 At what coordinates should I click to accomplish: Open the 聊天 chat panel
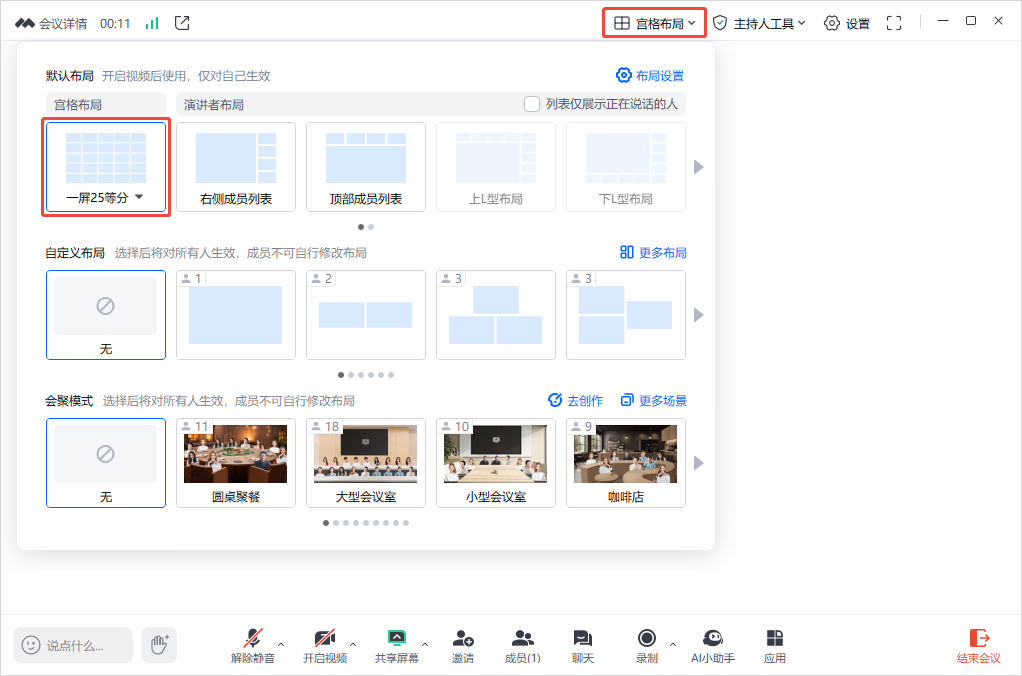click(x=582, y=645)
